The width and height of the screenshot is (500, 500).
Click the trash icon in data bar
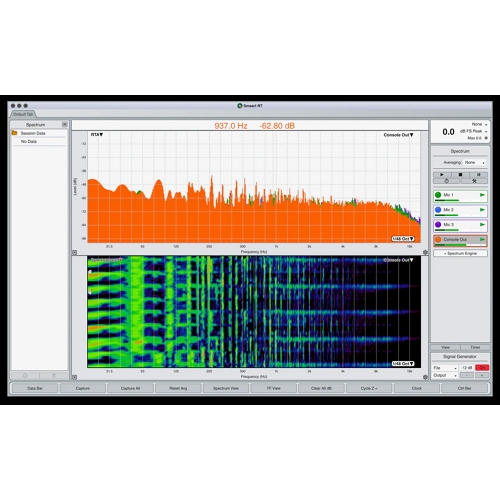pos(54,376)
